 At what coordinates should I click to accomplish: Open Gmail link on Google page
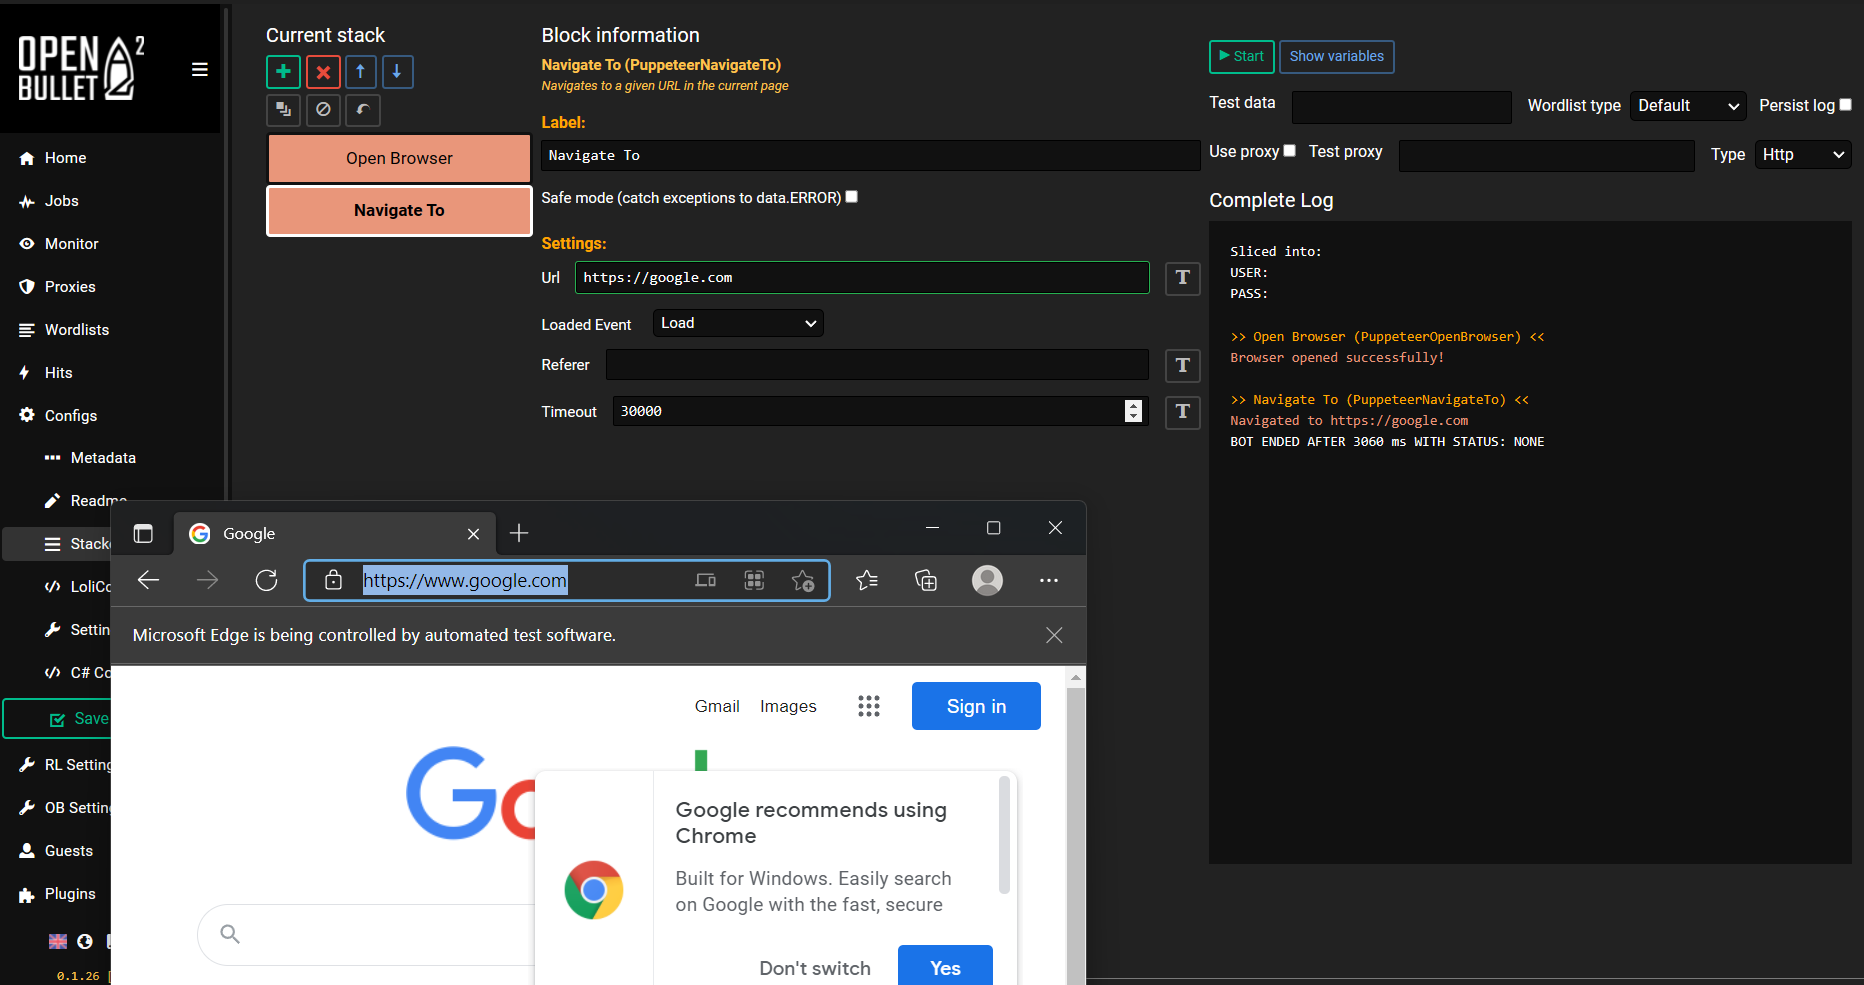click(717, 706)
